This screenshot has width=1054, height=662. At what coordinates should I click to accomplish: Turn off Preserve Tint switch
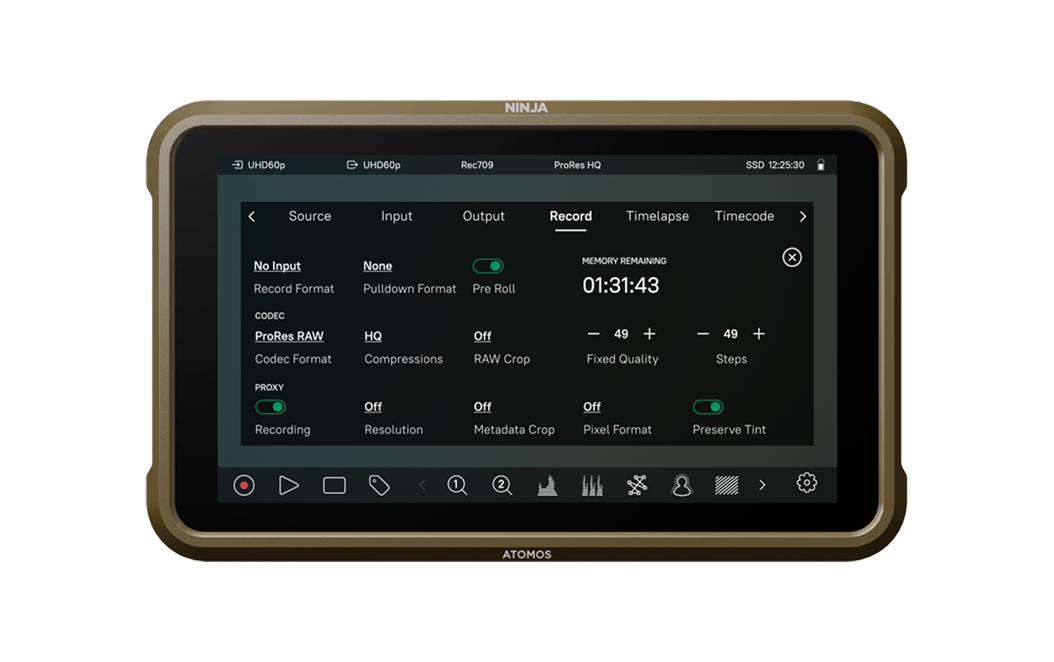pos(708,407)
